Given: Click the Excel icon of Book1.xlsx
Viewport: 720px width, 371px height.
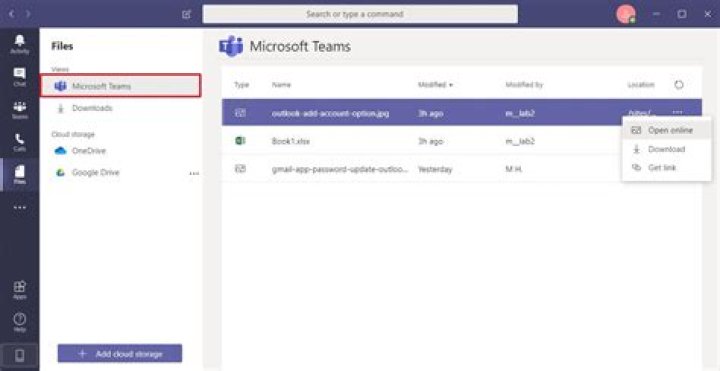Looking at the screenshot, I should click(x=240, y=141).
